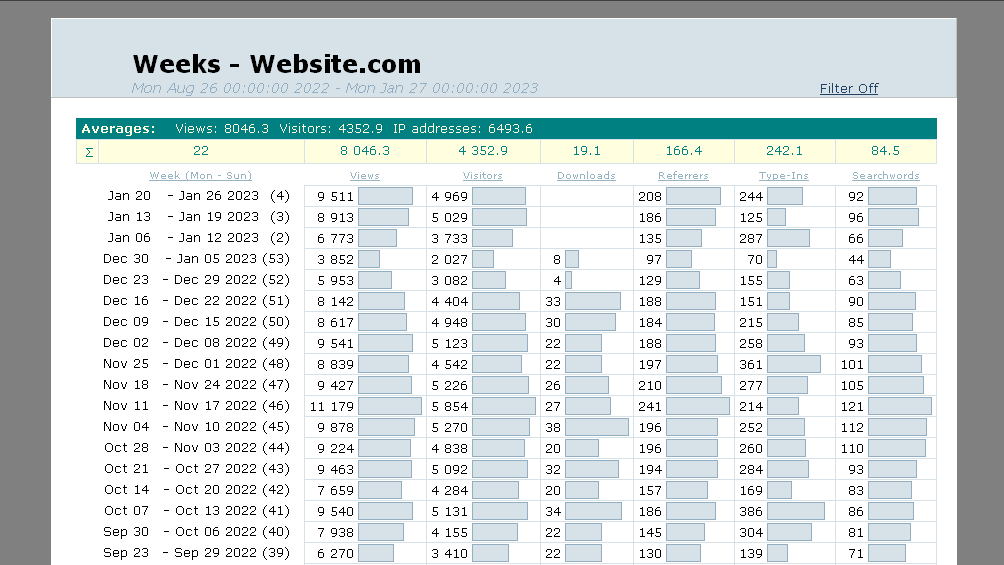The image size is (1004, 565).
Task: Click the Type-Ins column header
Action: click(784, 176)
